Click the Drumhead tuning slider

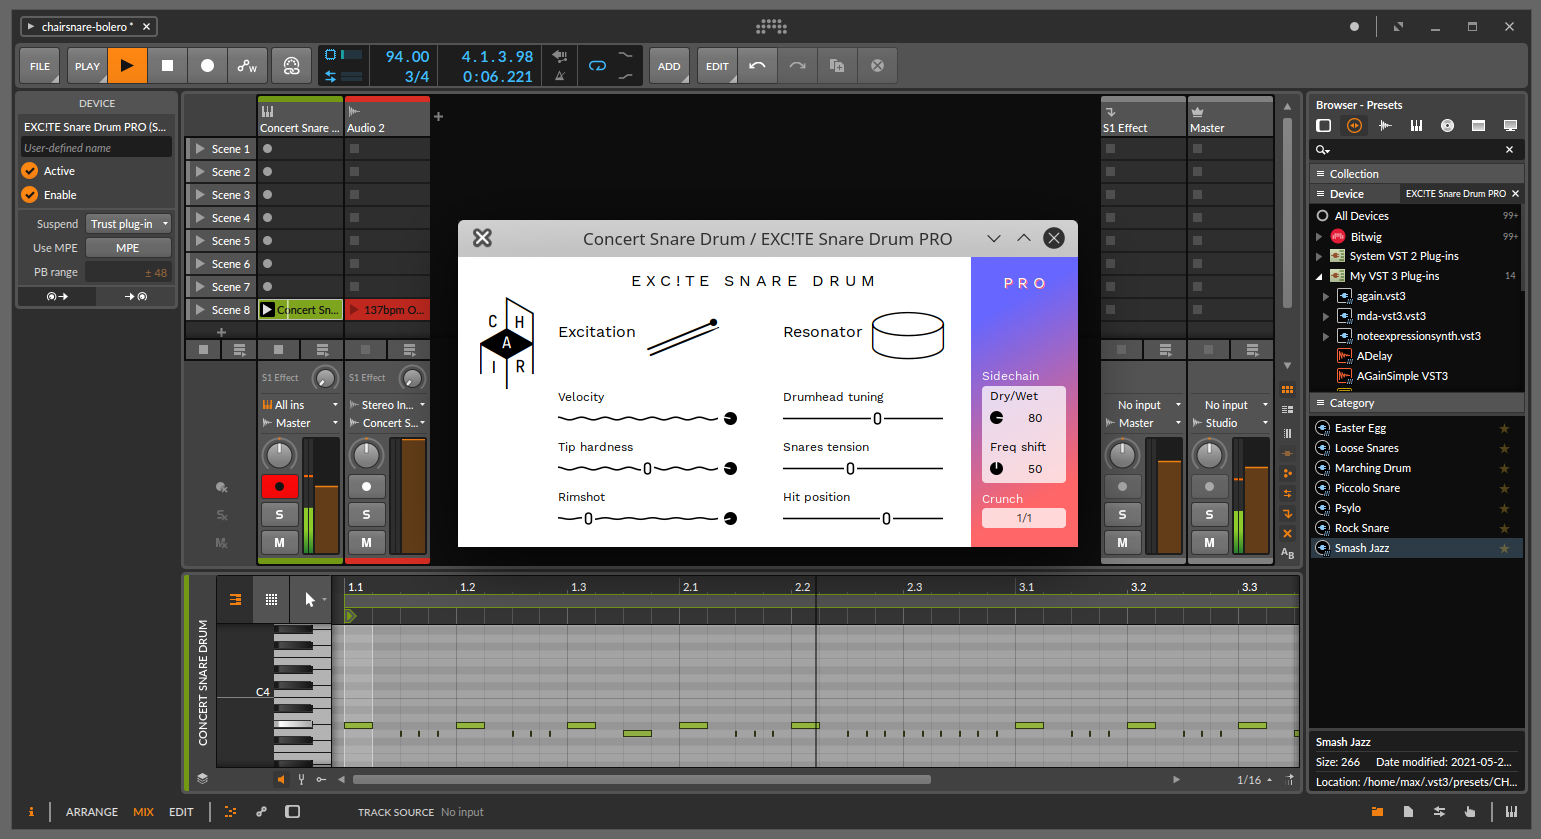click(x=863, y=419)
